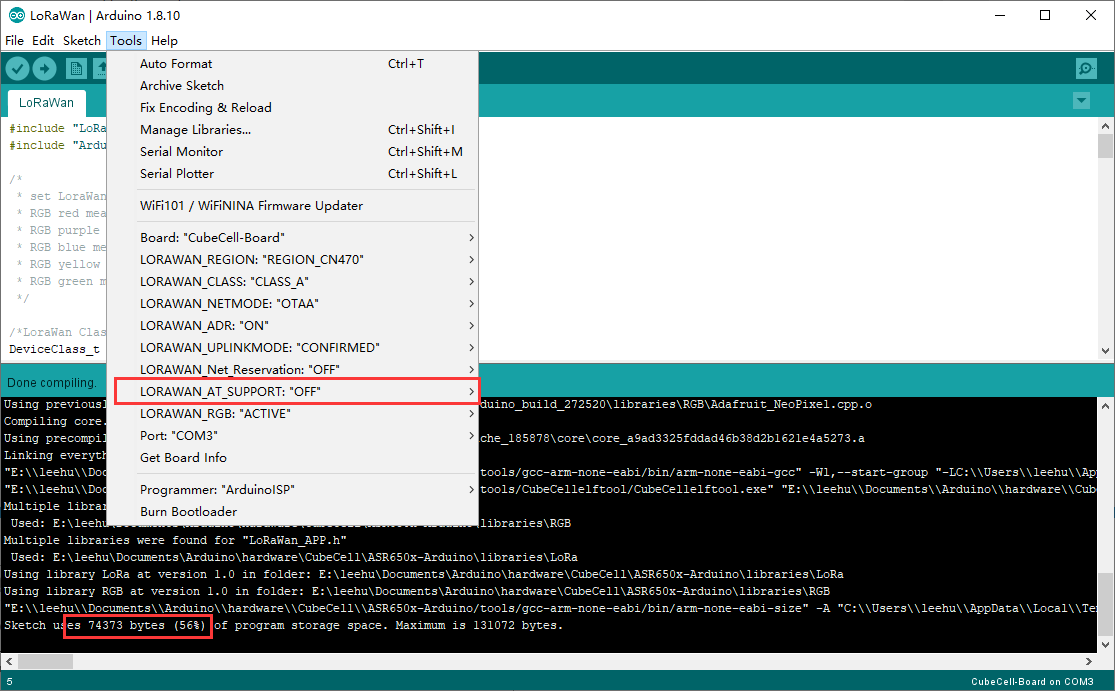Choose Auto Format from the Tools menu
Screen dimensions: 1115x691
[x=293, y=64]
